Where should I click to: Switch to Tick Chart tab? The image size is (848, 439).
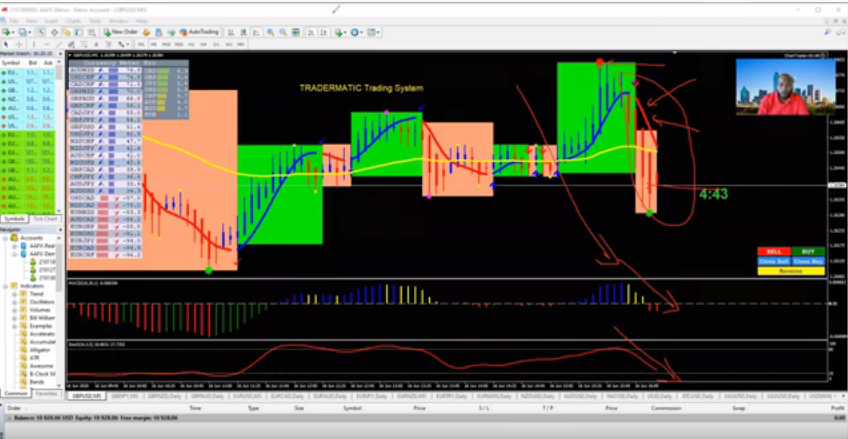45,219
